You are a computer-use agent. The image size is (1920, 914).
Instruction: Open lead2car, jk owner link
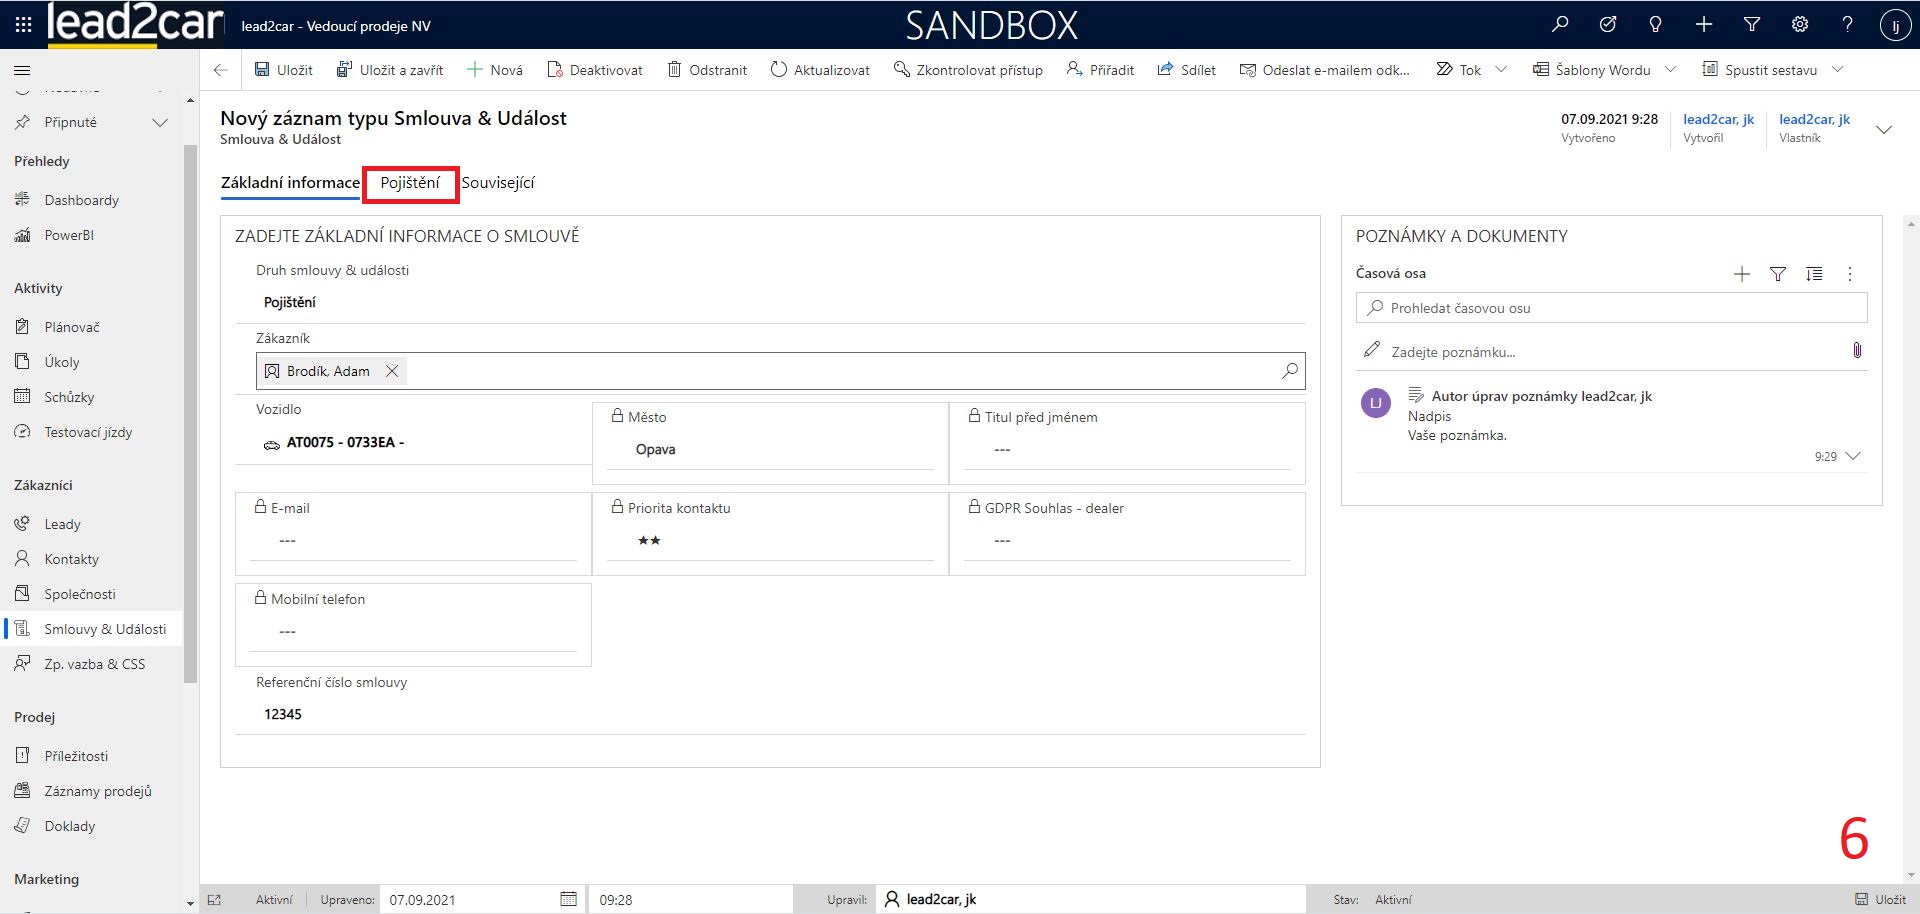coord(1814,119)
